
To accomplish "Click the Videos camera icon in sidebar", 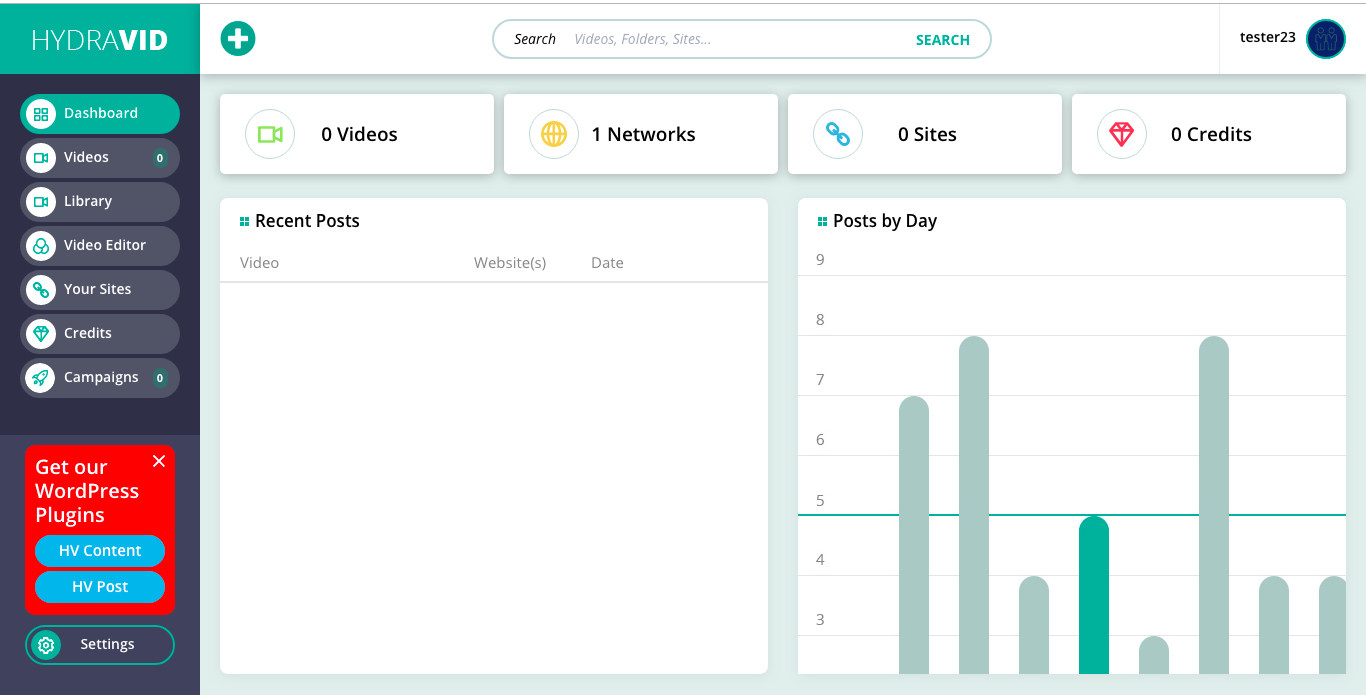I will [x=41, y=158].
